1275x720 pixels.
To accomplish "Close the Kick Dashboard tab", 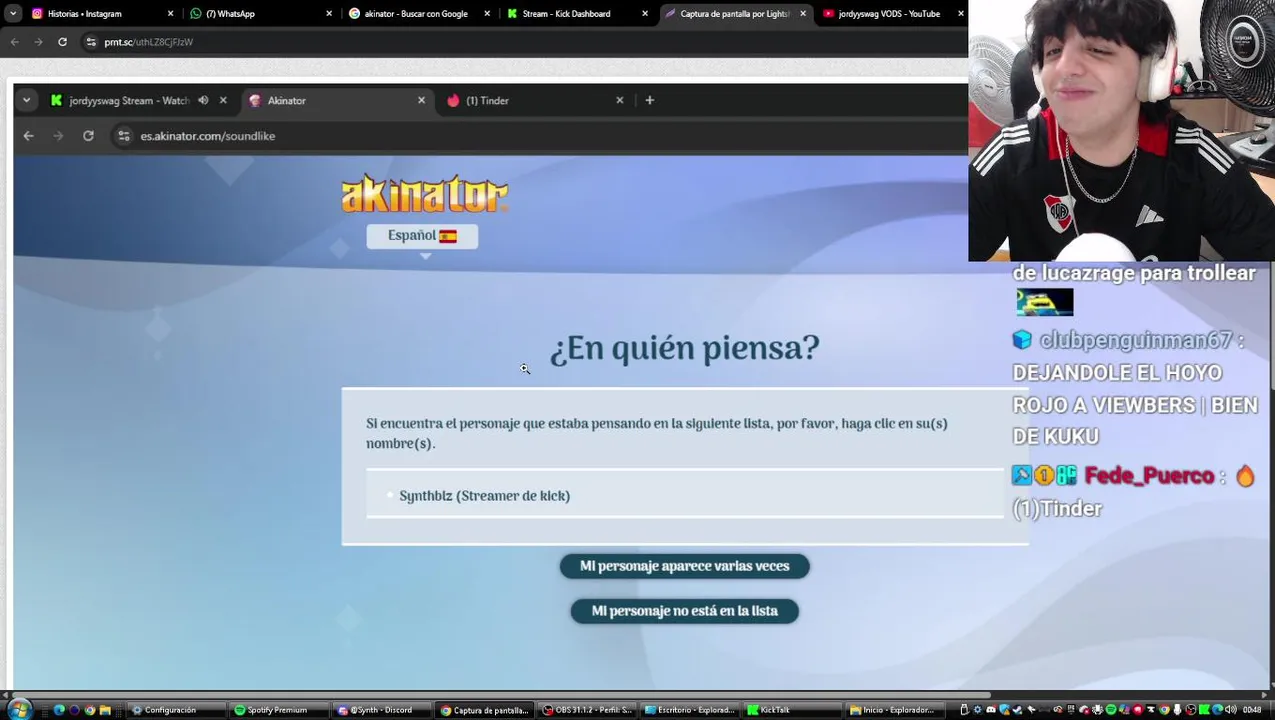I will point(645,14).
